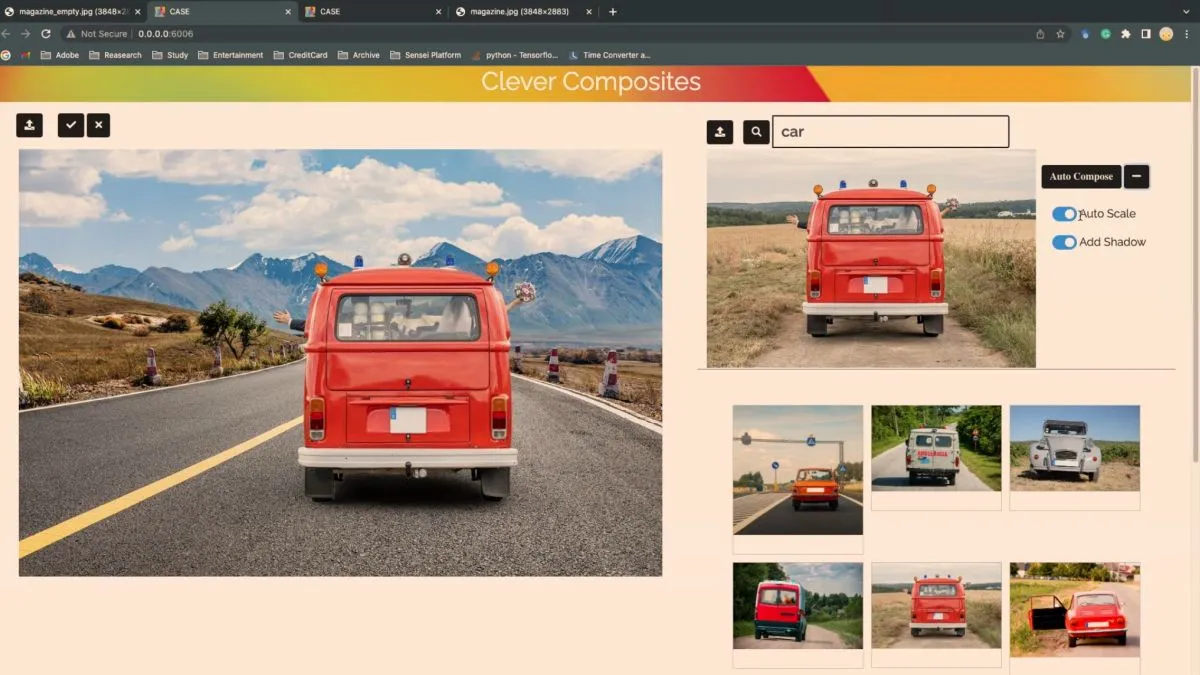
Task: Cancel the composite with the X icon
Action: click(98, 125)
